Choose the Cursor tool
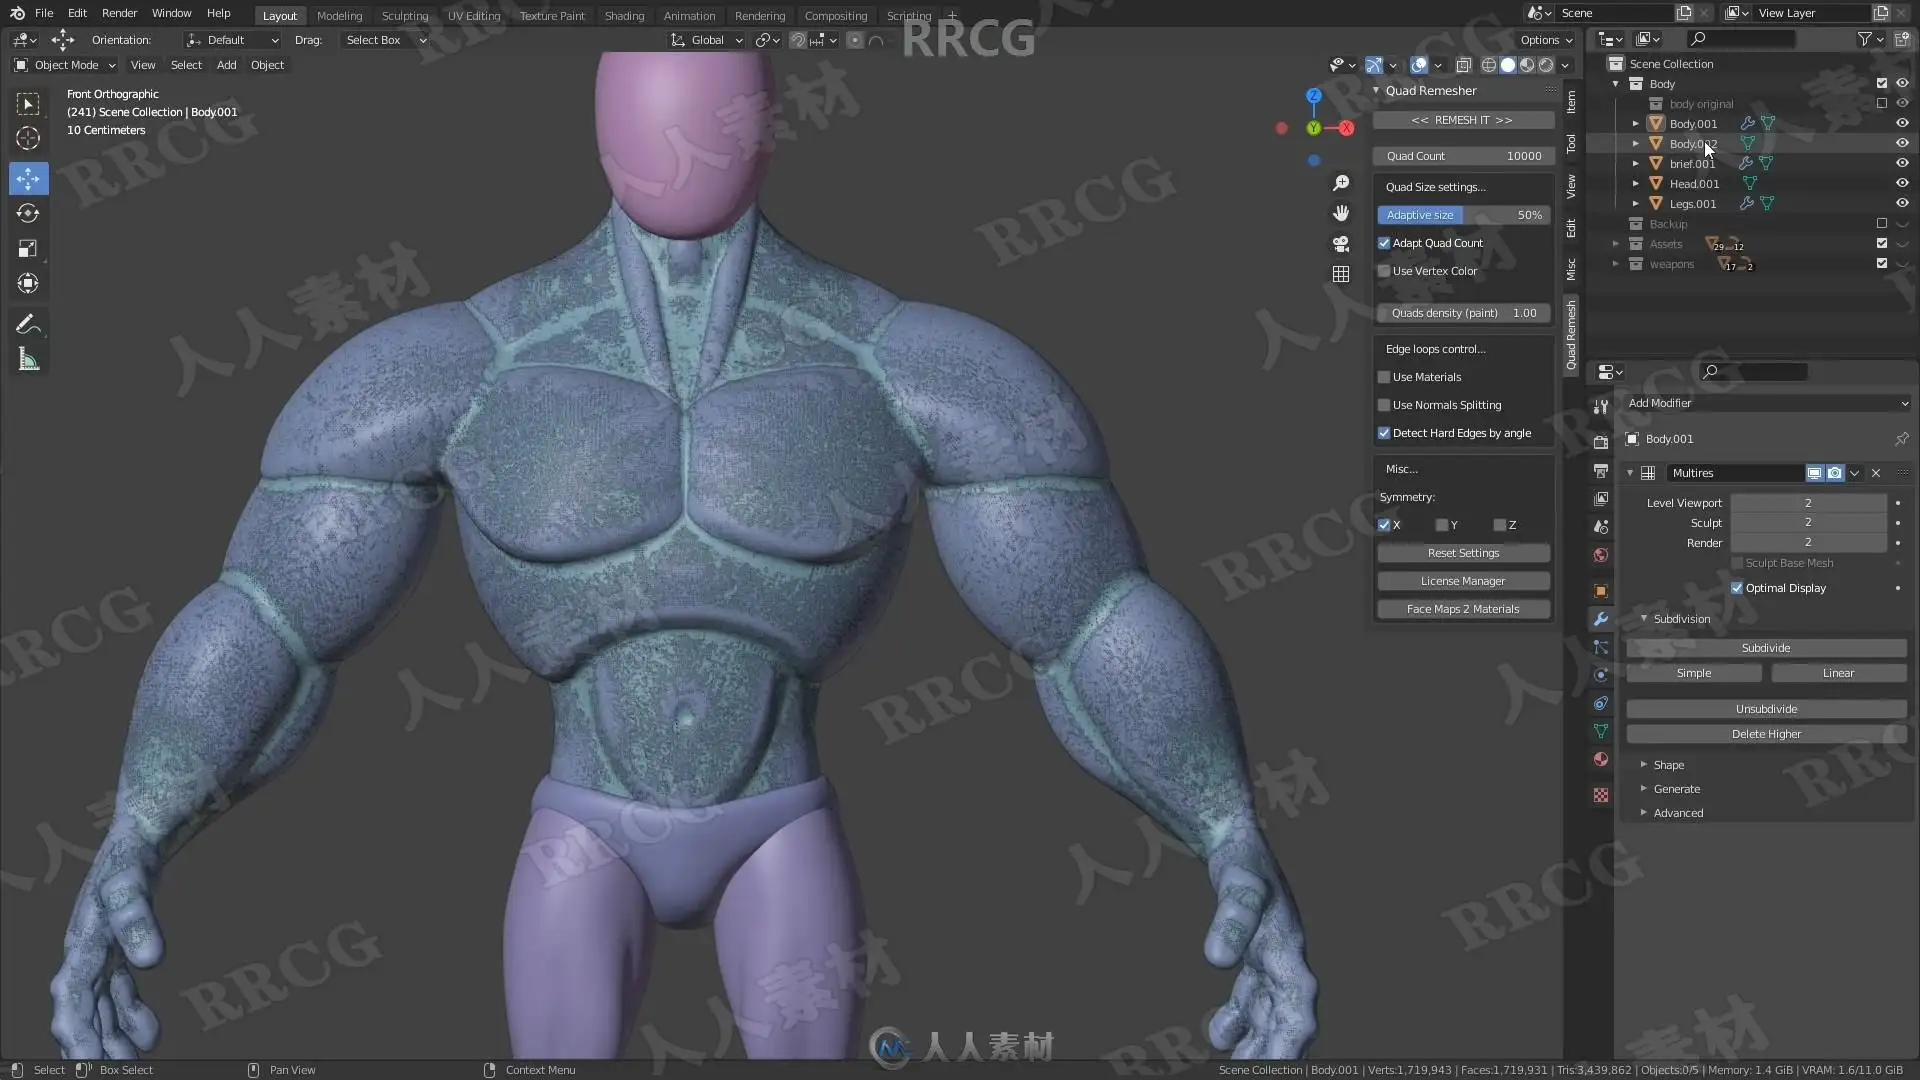Viewport: 1920px width, 1080px height. (28, 139)
